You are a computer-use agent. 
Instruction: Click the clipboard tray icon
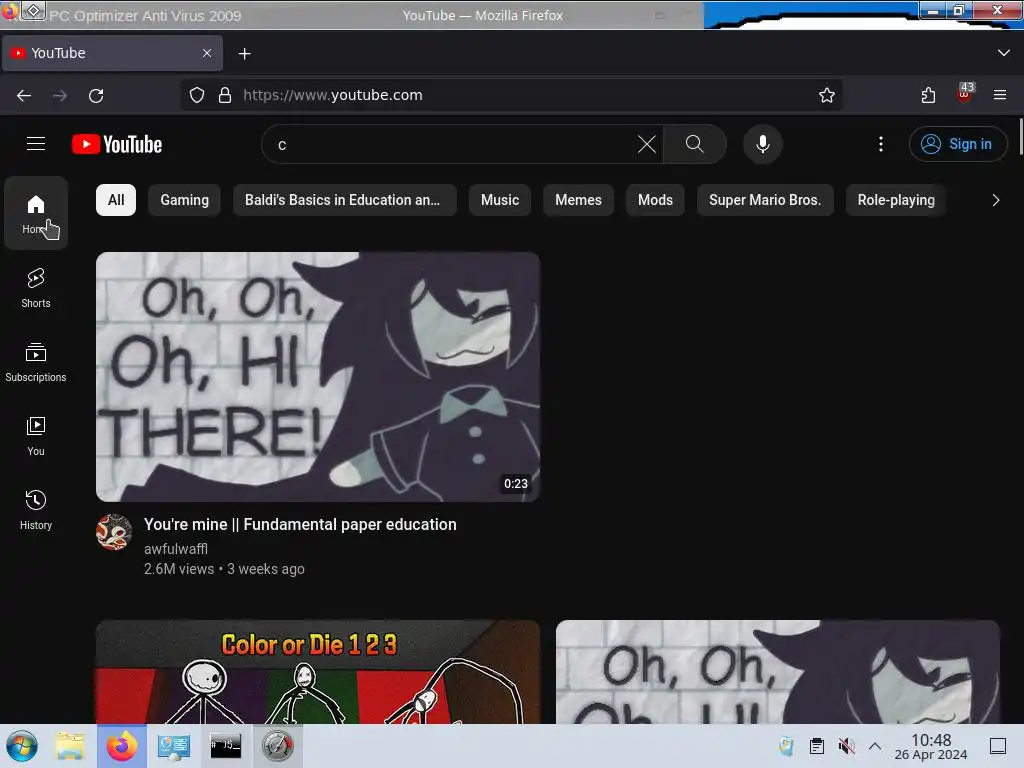(x=816, y=746)
